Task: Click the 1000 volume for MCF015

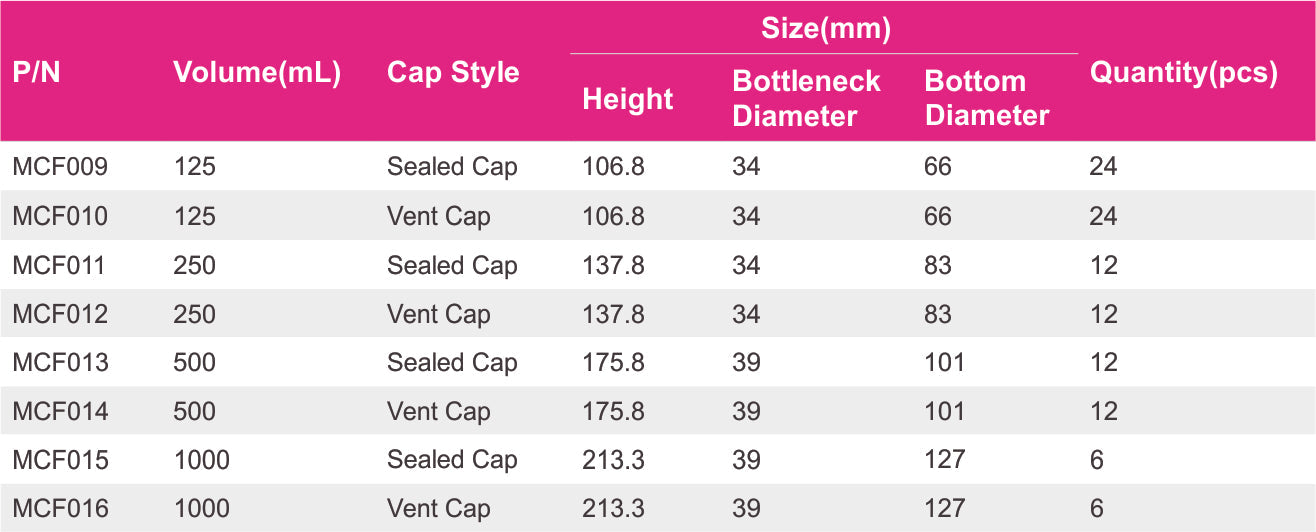Action: 201,460
